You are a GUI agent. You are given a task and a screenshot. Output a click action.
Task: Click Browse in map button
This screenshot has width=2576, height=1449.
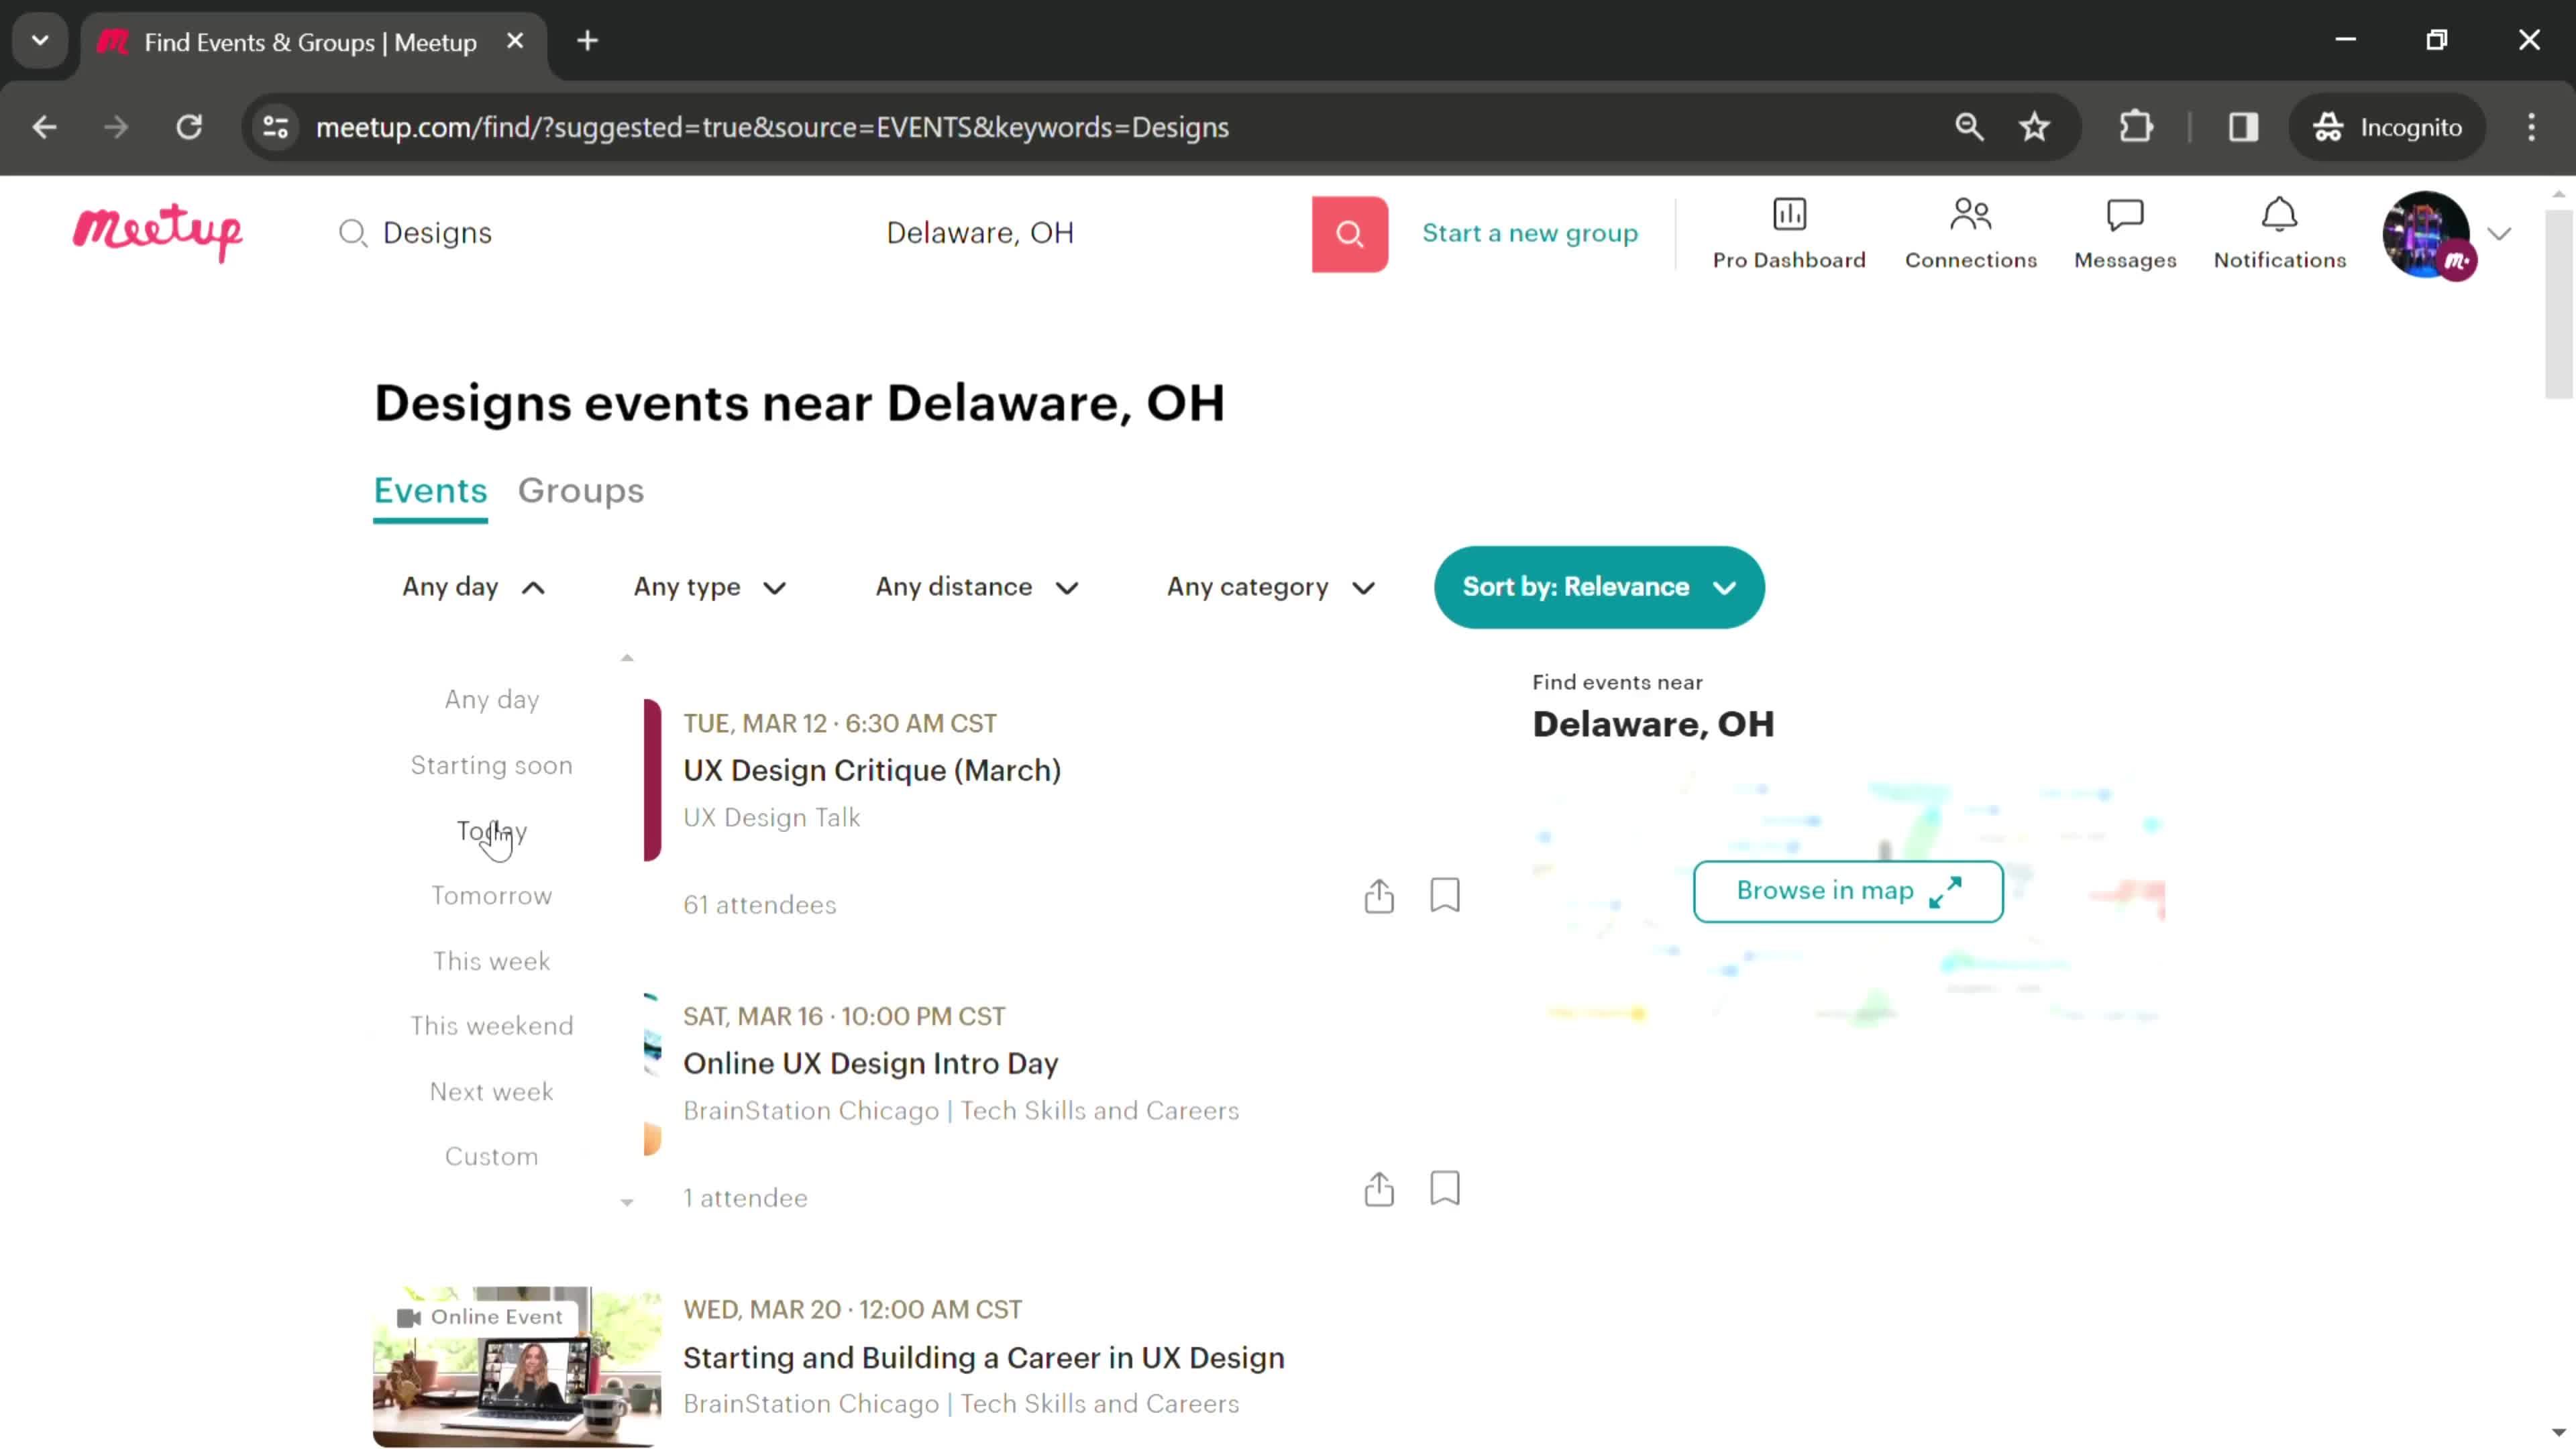(x=1847, y=891)
